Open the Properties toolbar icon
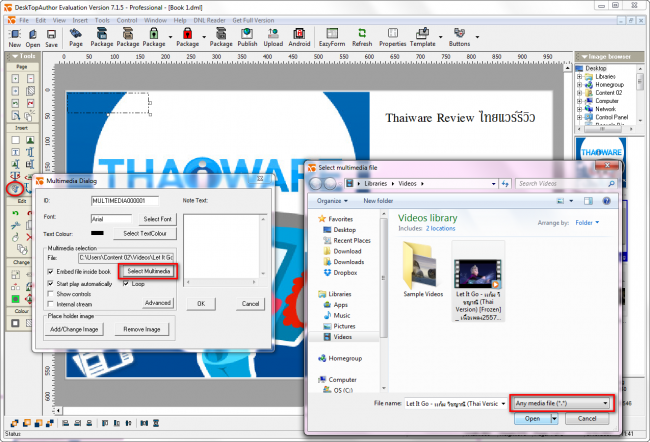 393,37
